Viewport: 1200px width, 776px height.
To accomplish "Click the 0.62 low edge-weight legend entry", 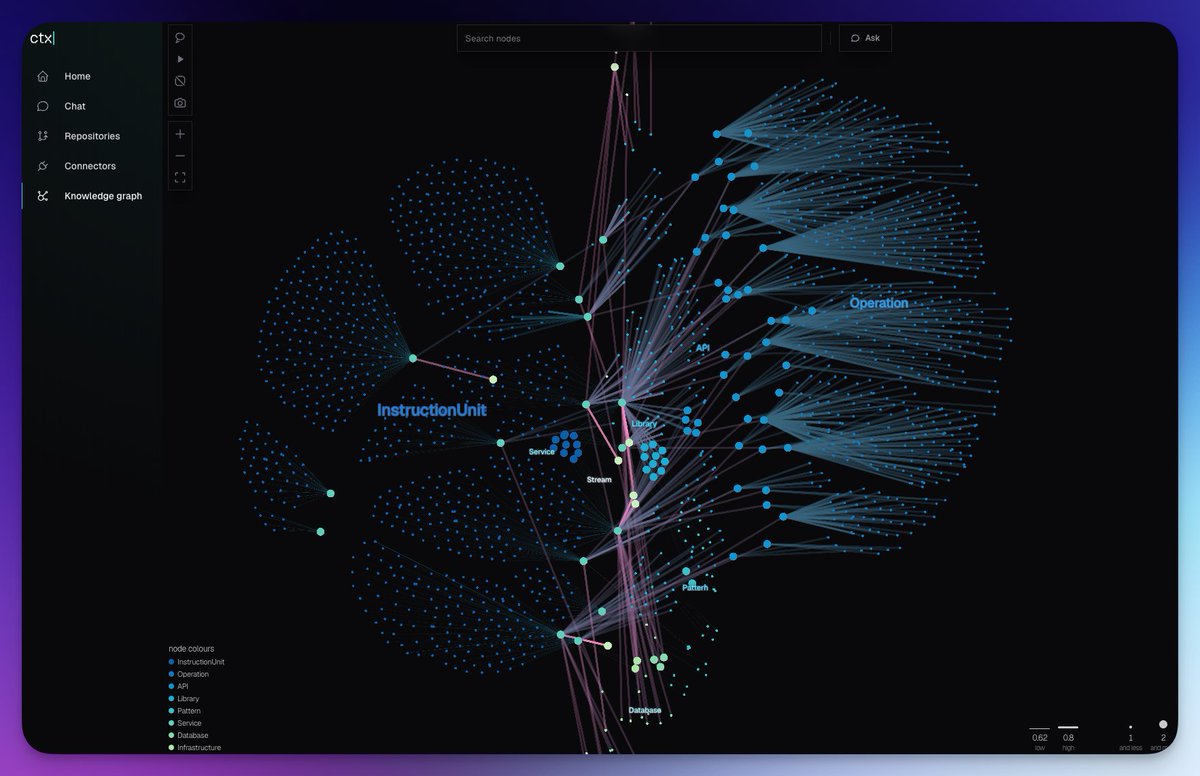I will click(x=1040, y=738).
